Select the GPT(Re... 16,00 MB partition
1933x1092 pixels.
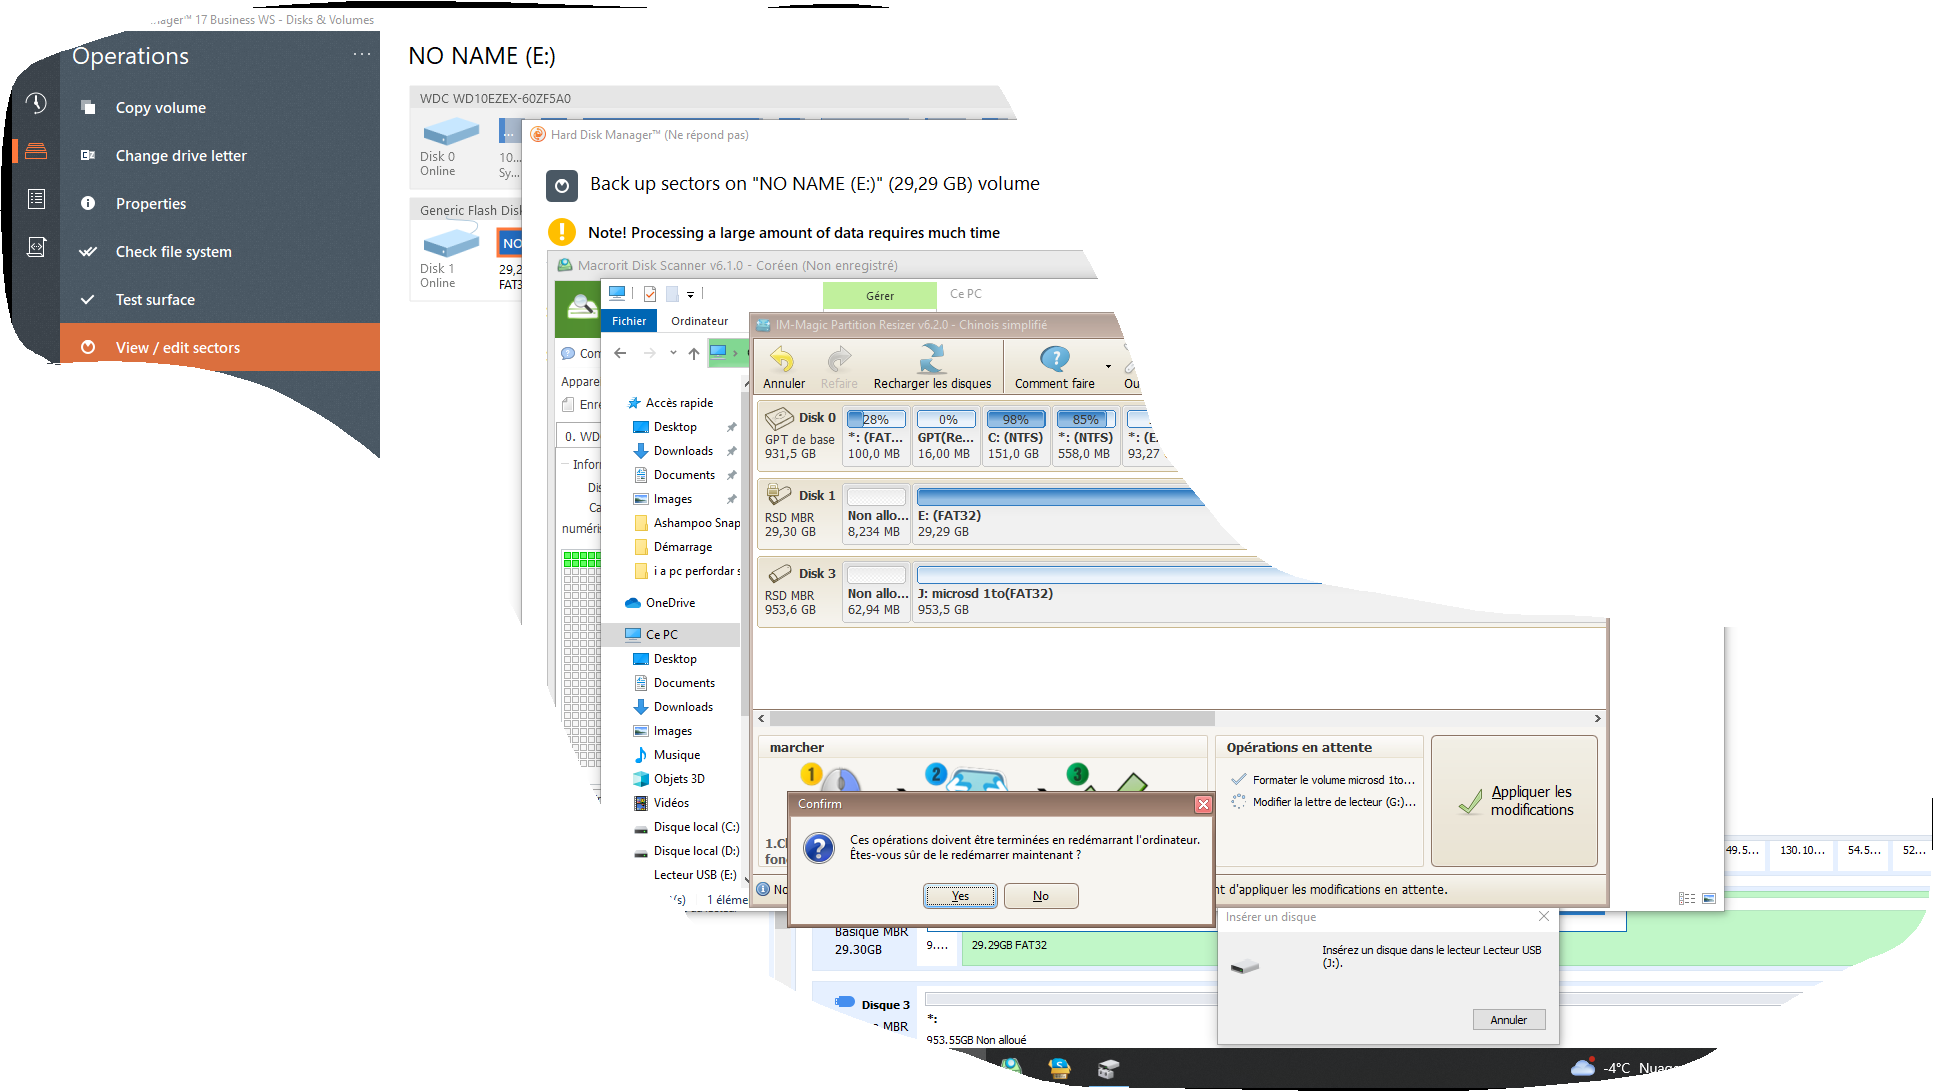click(x=945, y=436)
